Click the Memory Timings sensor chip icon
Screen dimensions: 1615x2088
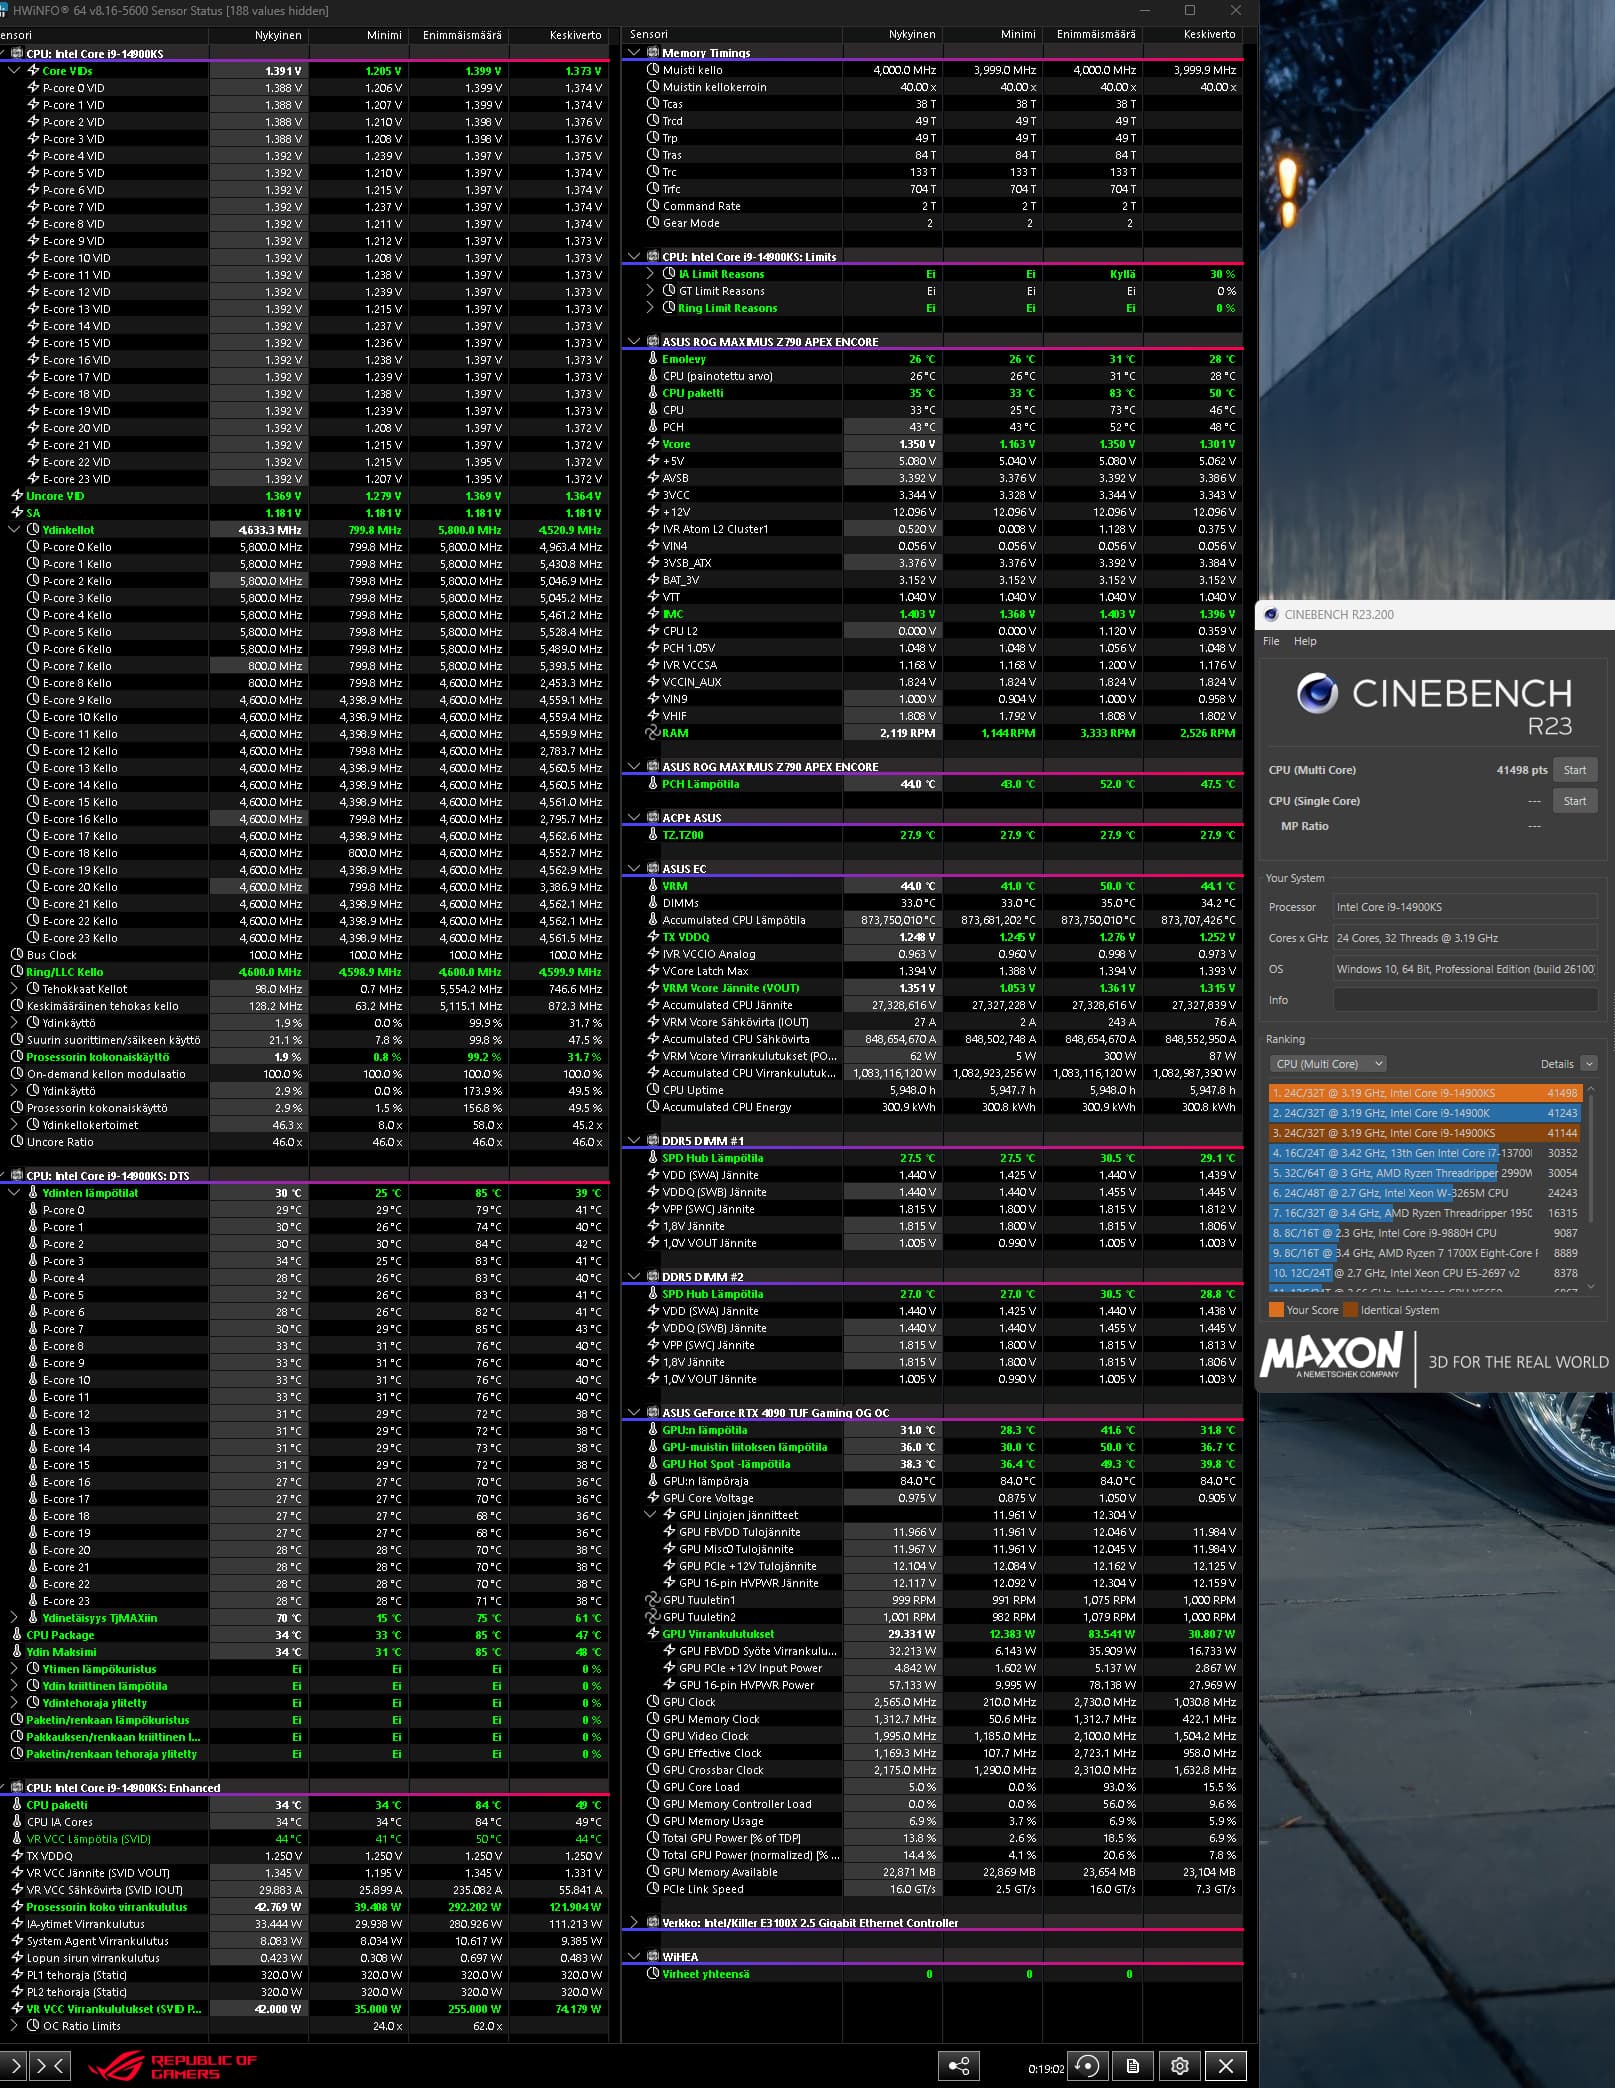(653, 53)
